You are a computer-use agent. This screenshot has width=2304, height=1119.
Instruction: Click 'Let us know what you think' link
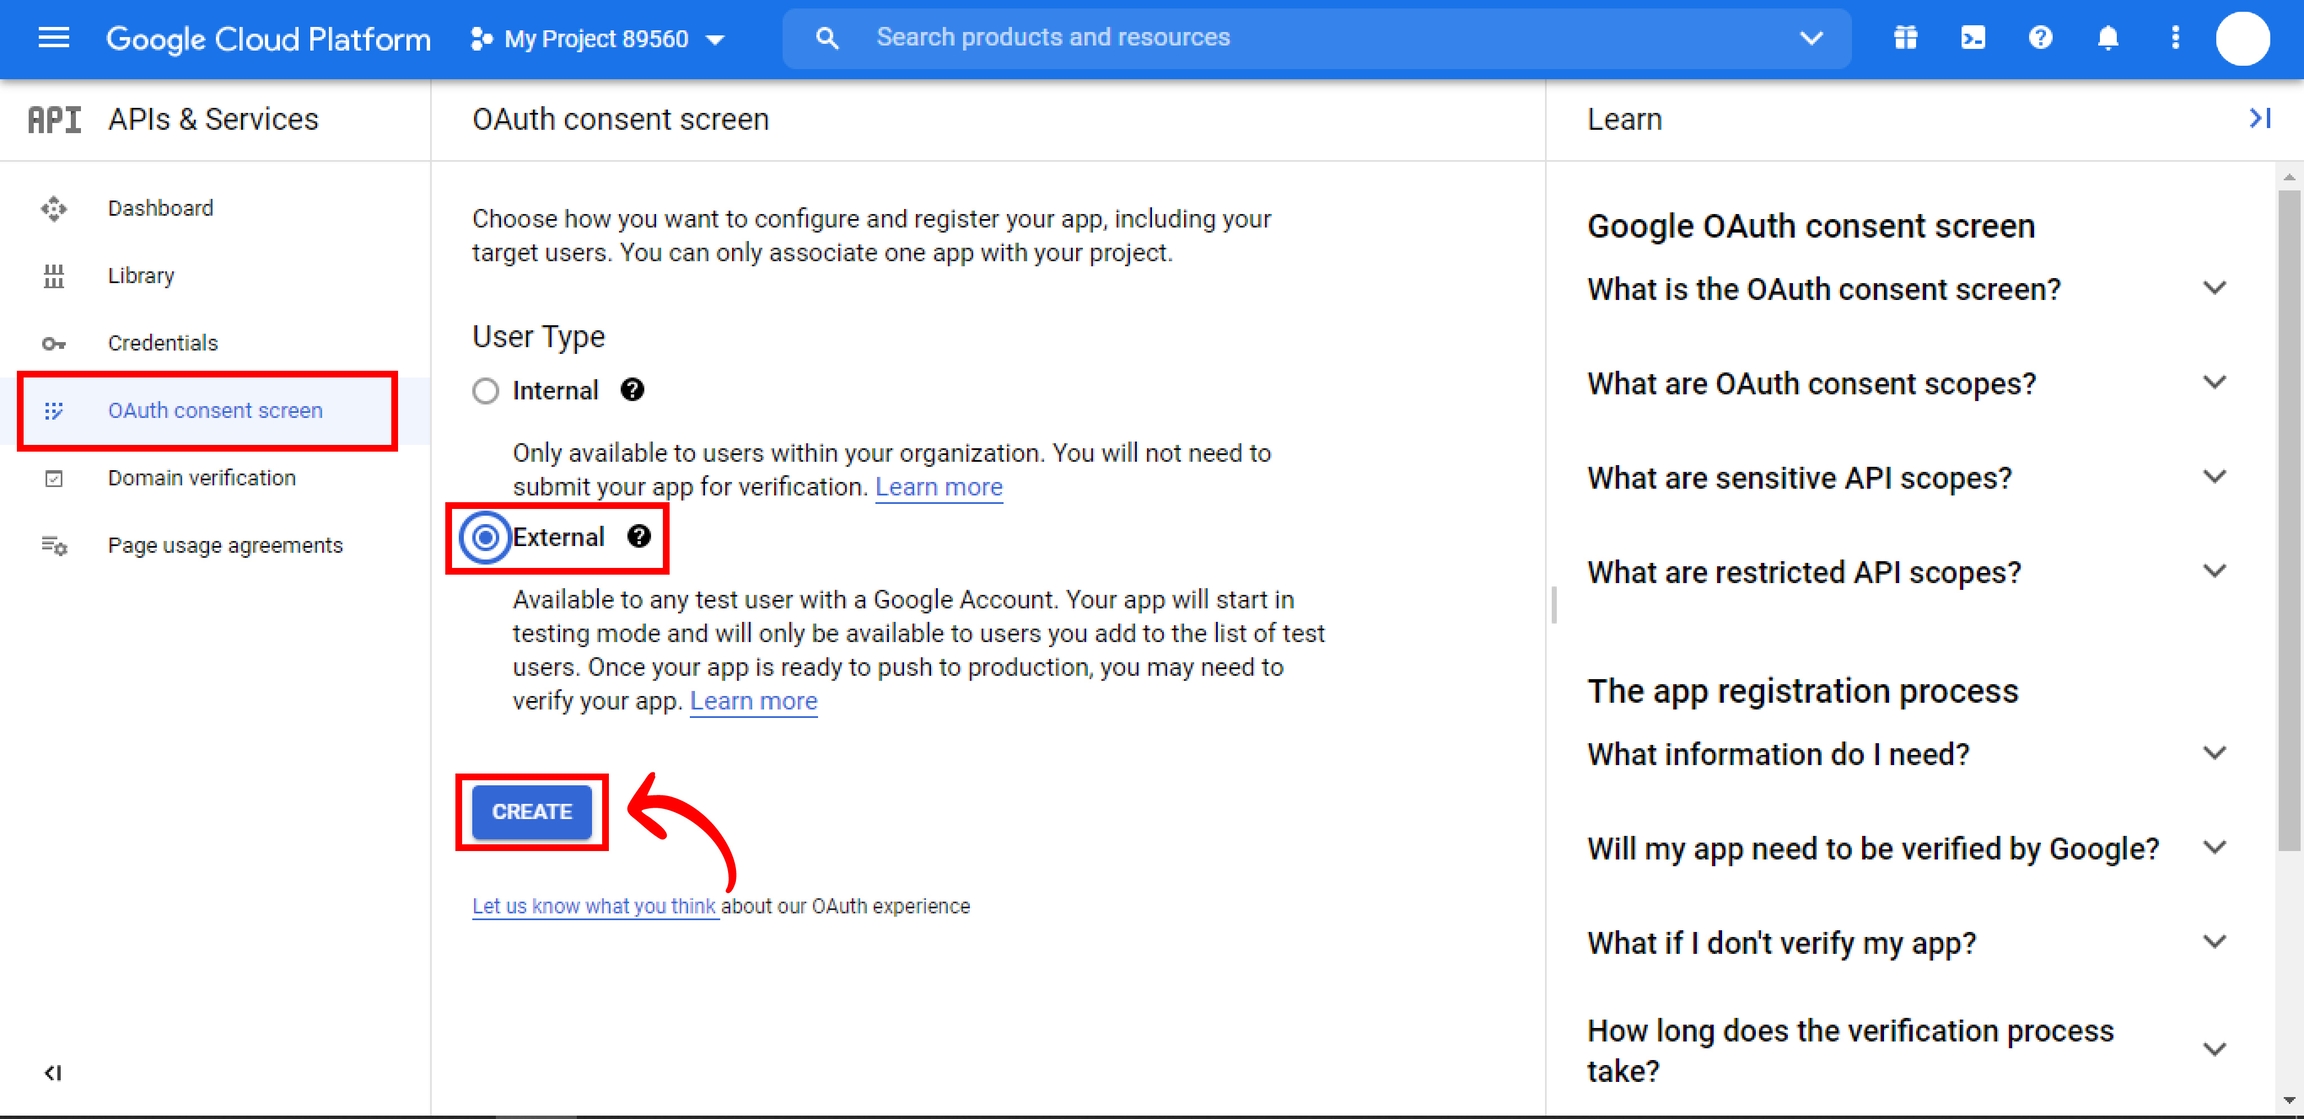pos(594,906)
